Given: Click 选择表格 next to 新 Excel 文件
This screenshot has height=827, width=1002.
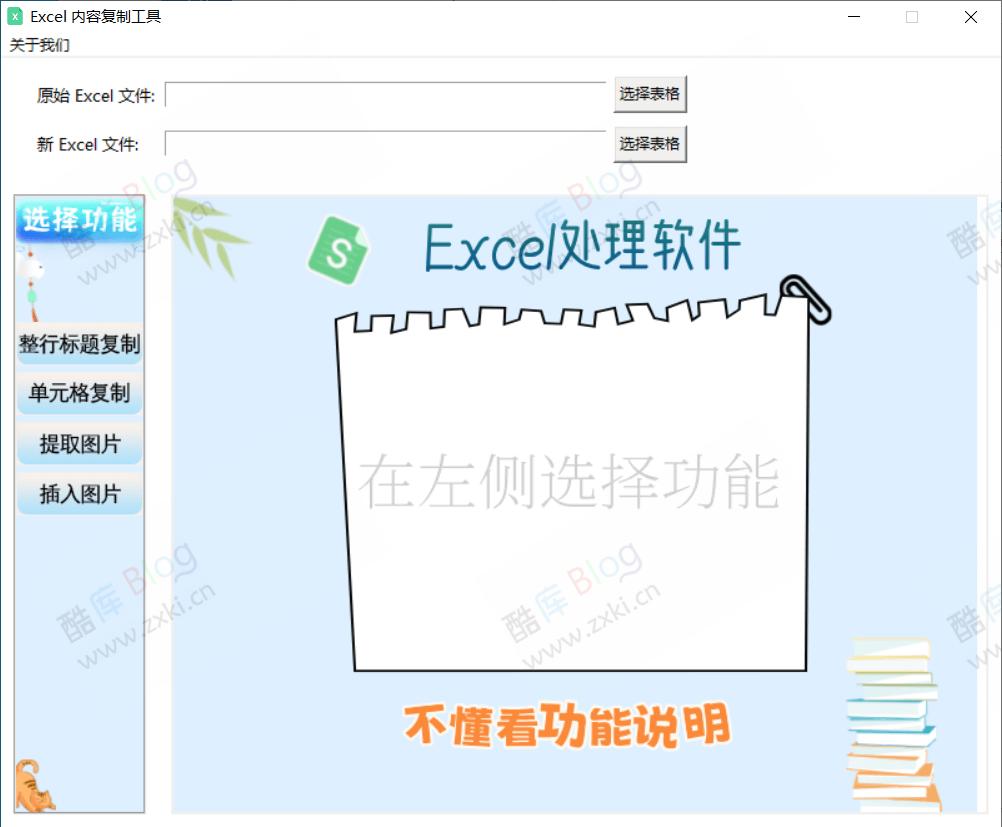Looking at the screenshot, I should pyautogui.click(x=649, y=143).
